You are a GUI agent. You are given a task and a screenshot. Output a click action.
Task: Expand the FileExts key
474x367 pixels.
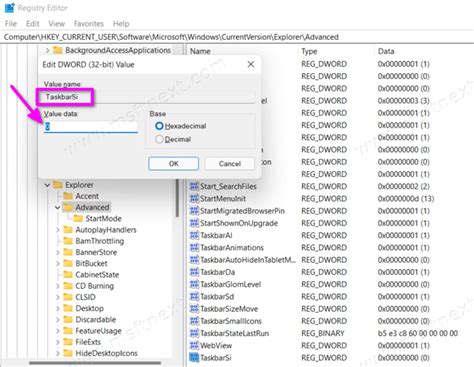point(57,342)
